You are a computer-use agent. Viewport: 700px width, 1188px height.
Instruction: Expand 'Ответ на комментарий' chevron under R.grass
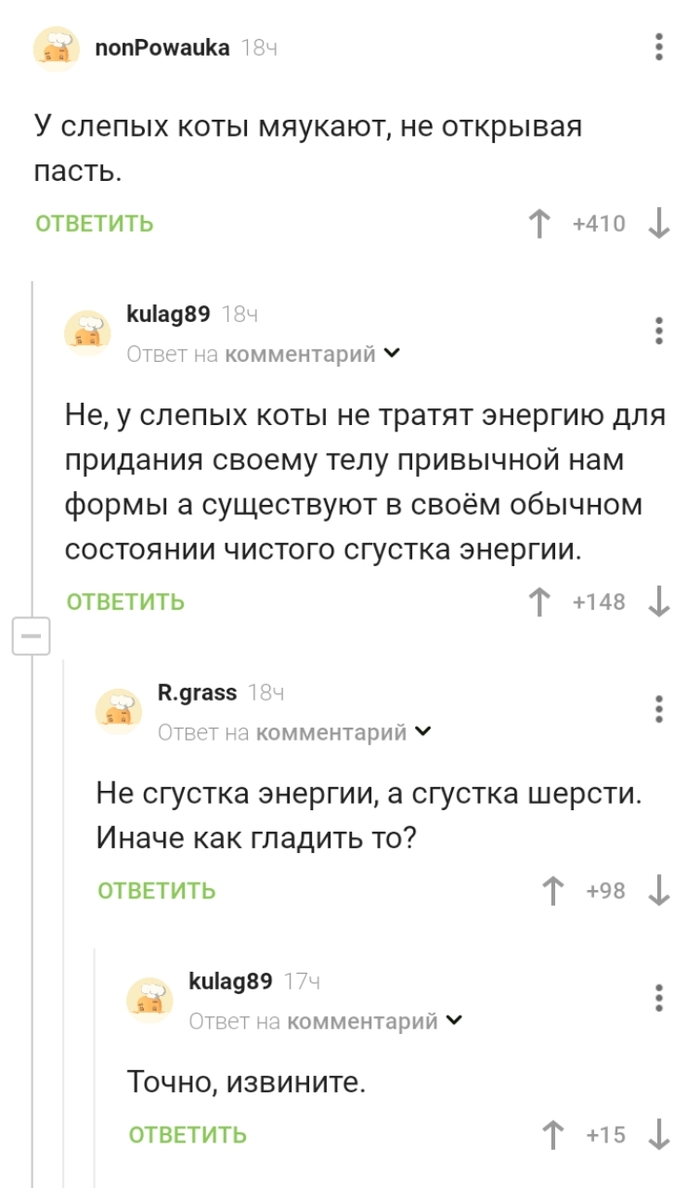point(422,732)
